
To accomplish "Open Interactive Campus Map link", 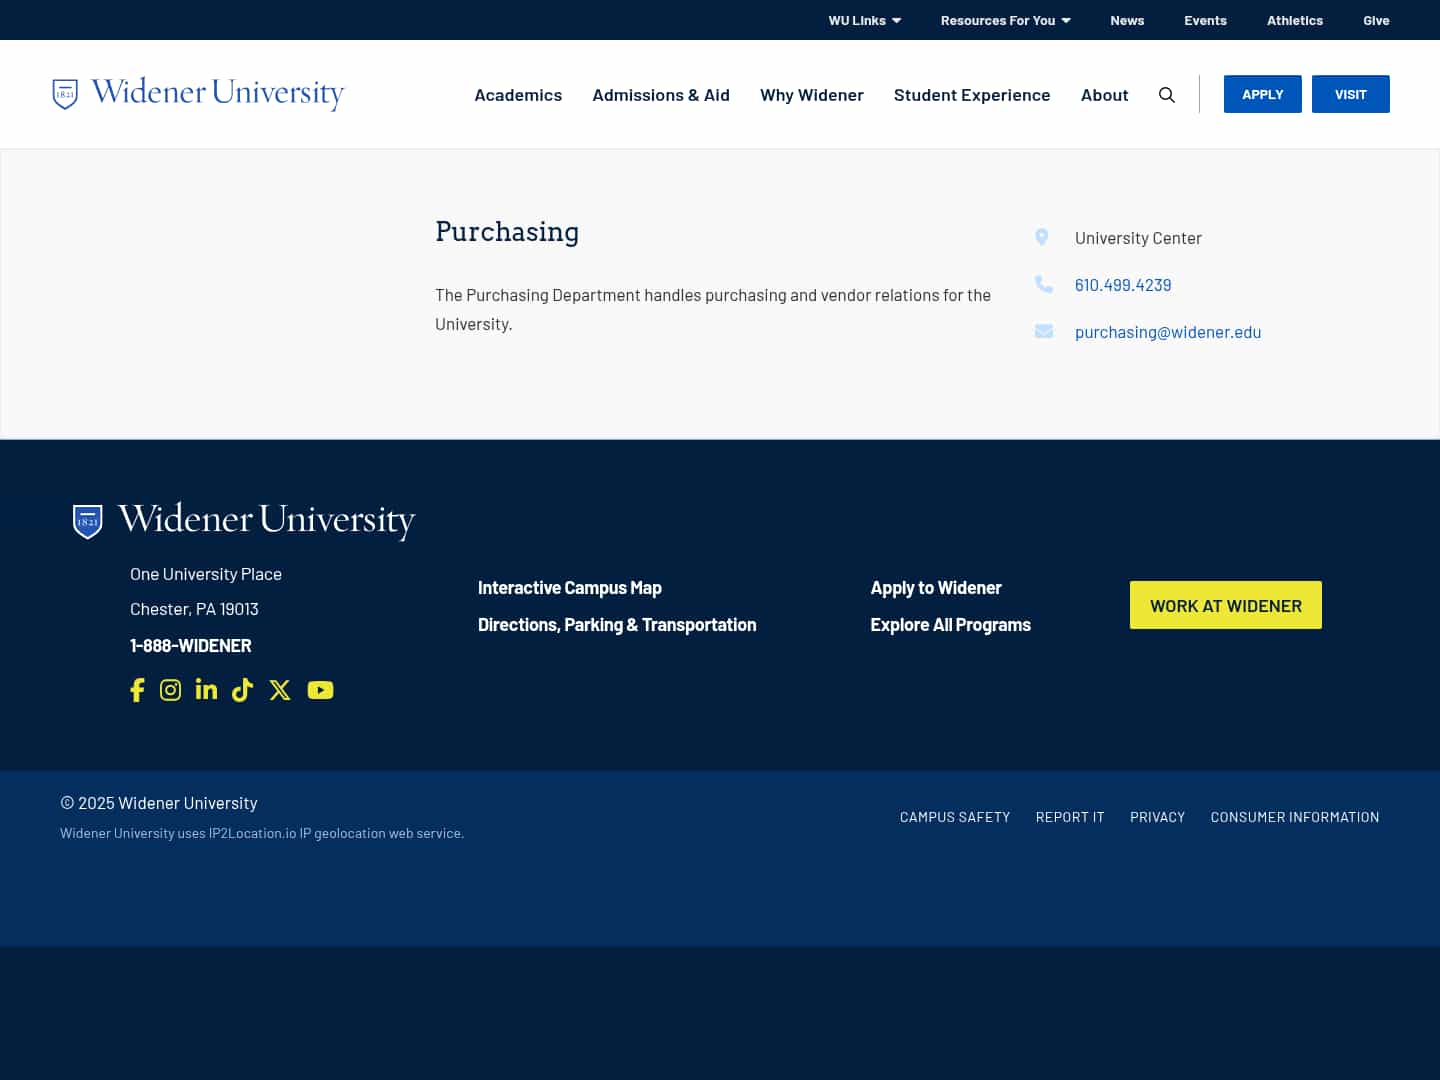I will pyautogui.click(x=569, y=588).
